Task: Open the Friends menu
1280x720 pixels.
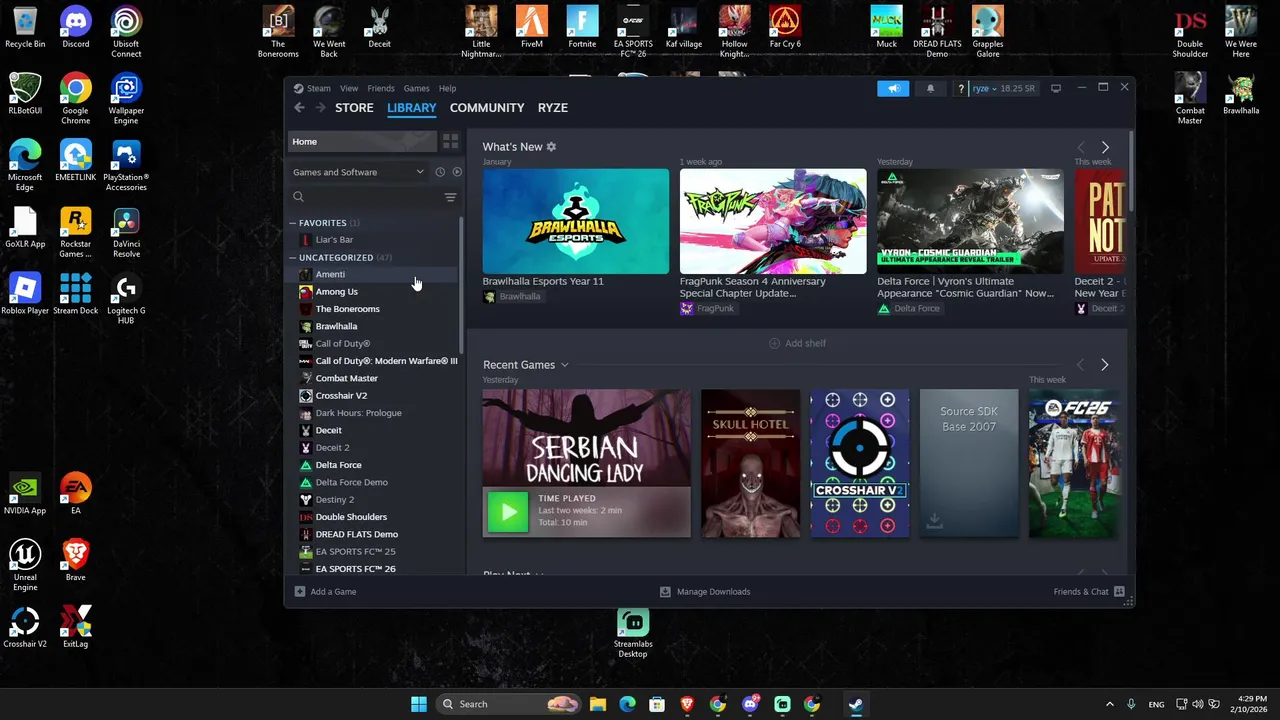Action: click(381, 88)
